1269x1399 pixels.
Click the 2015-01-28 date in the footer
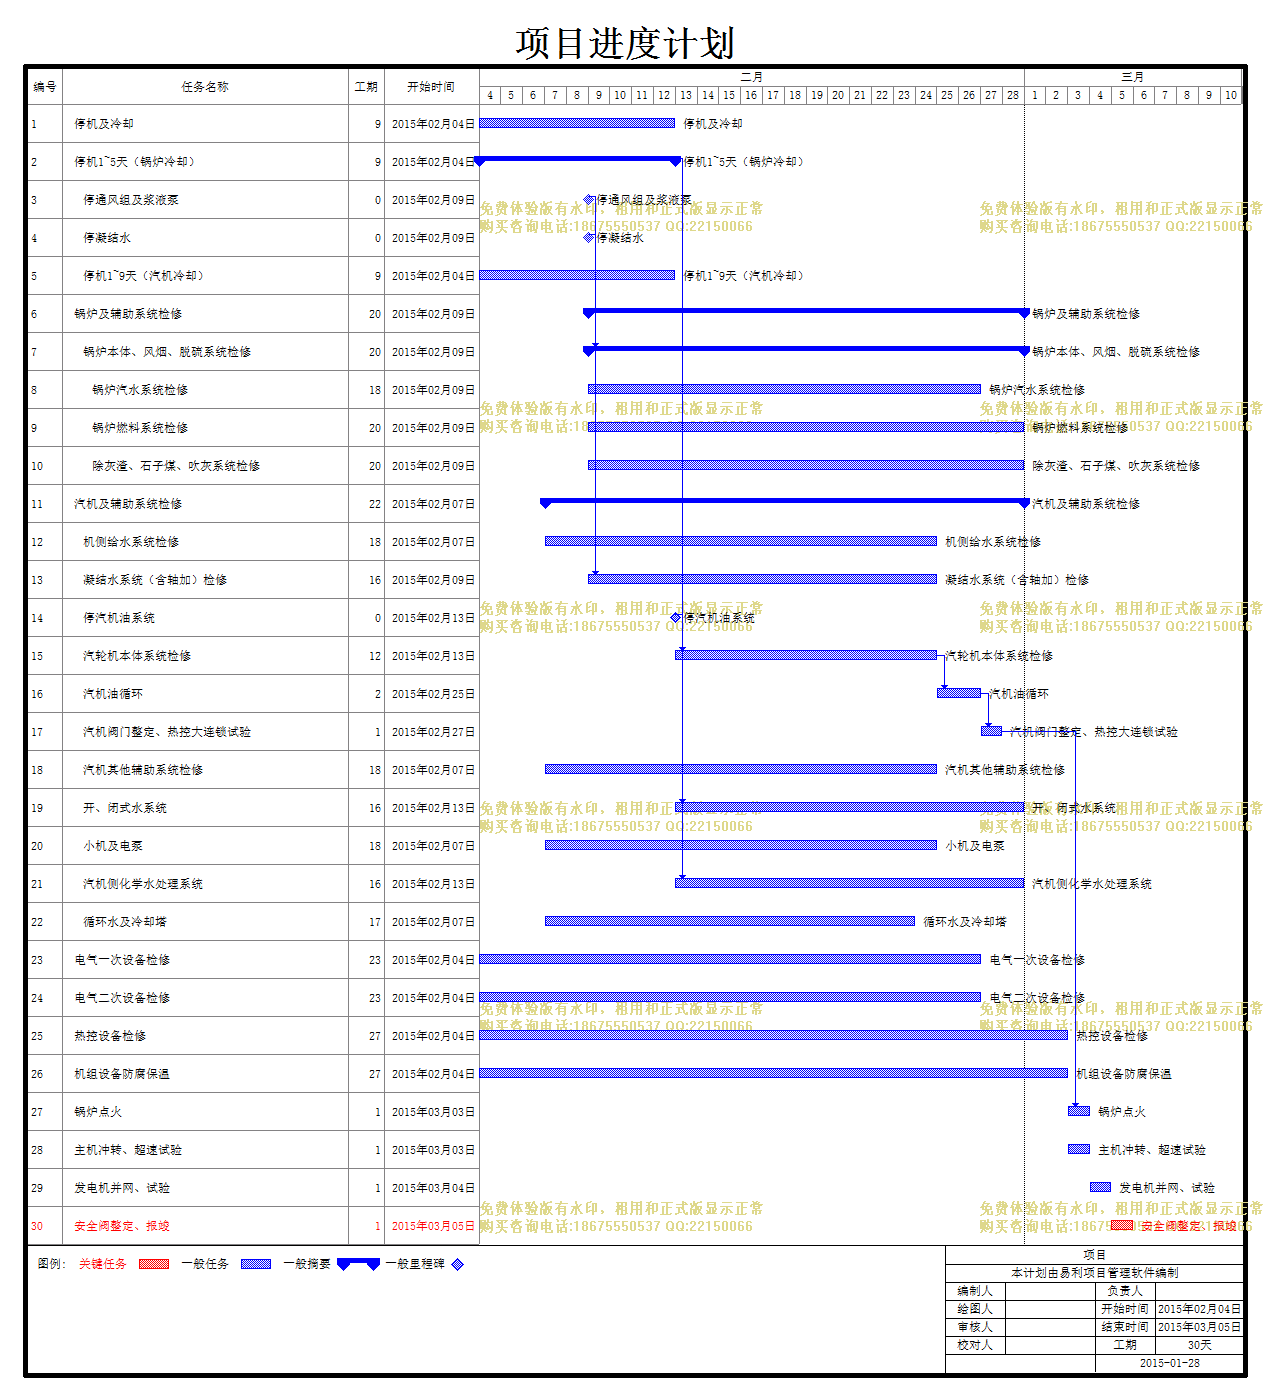click(1170, 1363)
